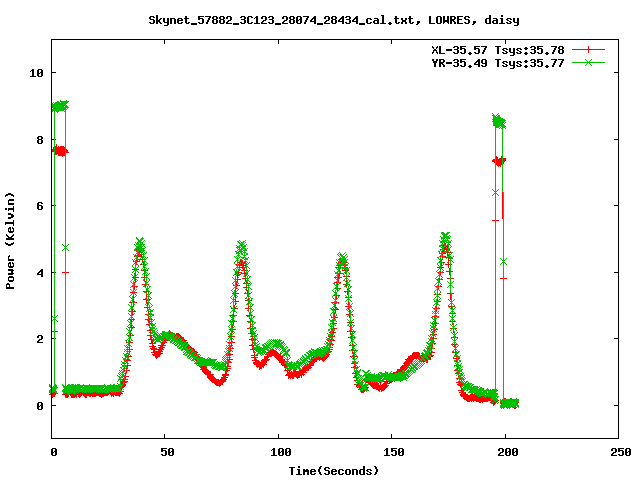Click the Time(Seconds) x-axis label
640x480 pixels.
pos(334,470)
